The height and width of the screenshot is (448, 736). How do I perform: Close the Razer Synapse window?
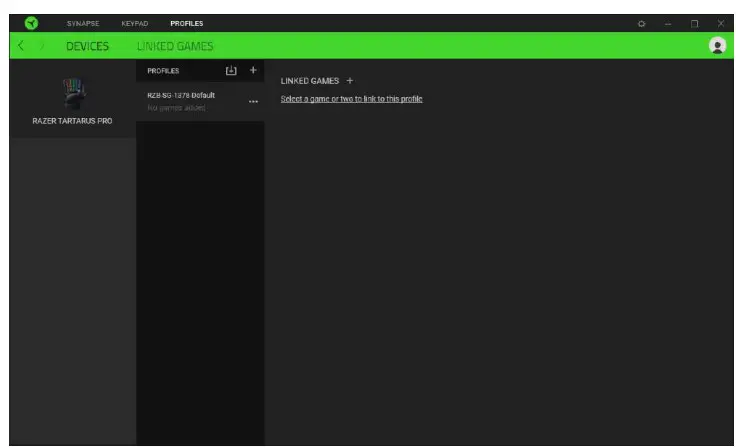(x=721, y=23)
